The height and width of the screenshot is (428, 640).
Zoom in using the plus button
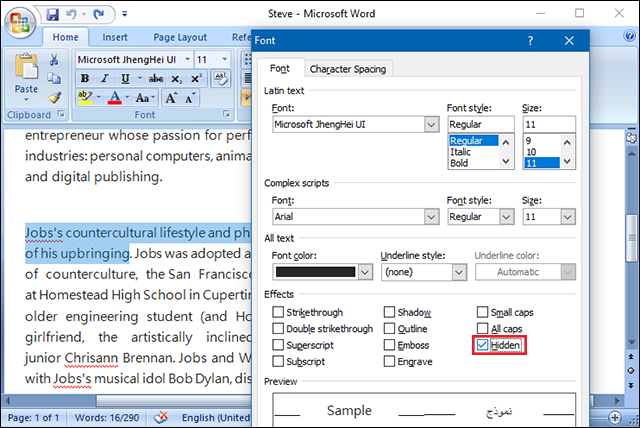tap(615, 417)
